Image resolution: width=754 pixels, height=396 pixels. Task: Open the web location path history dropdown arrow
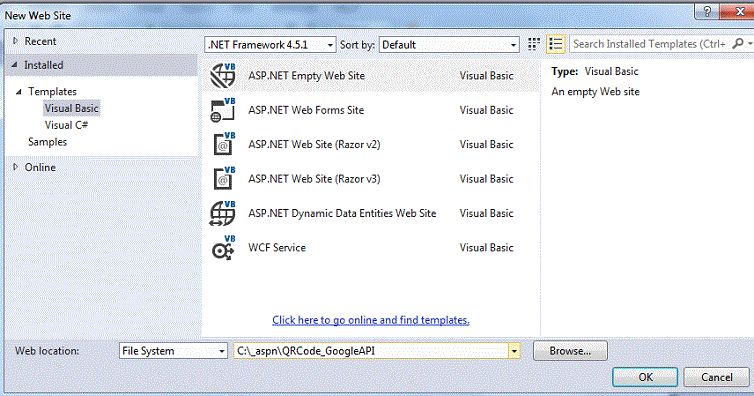[514, 351]
